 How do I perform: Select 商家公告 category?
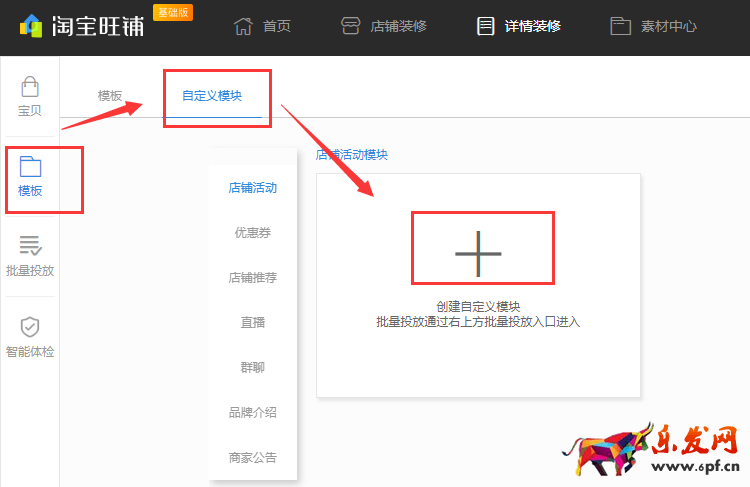pyautogui.click(x=252, y=458)
